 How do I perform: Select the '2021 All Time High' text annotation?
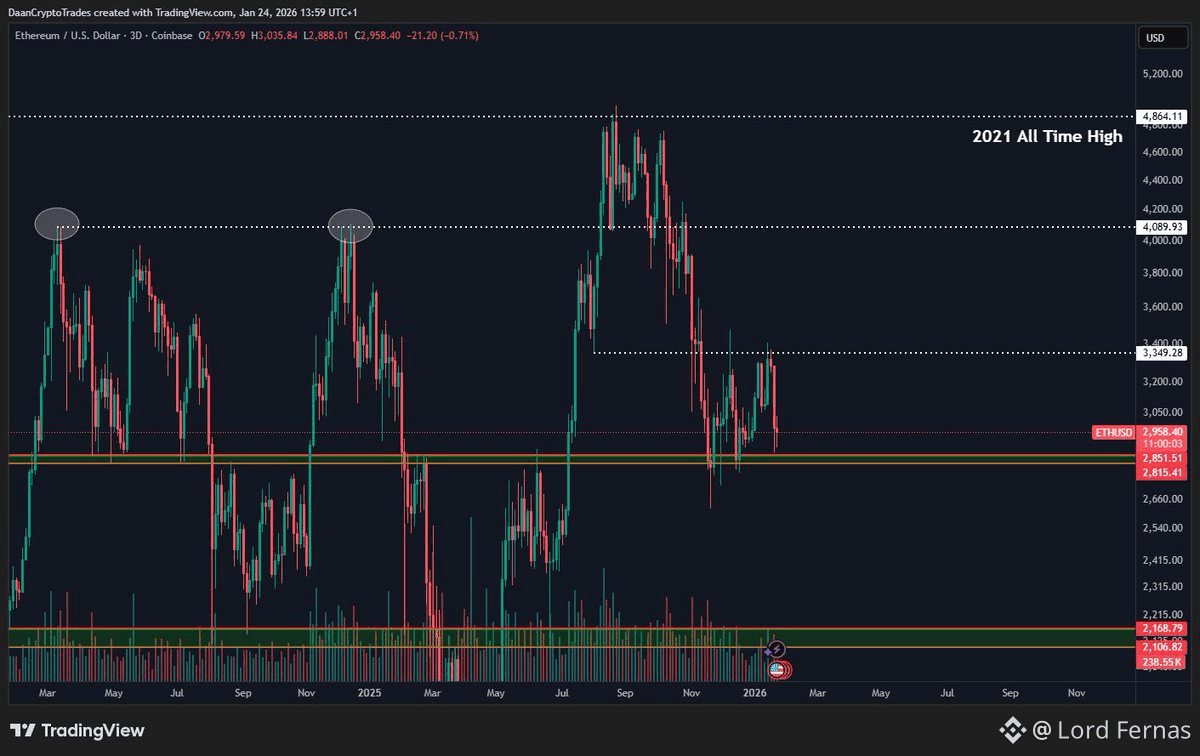click(1047, 137)
